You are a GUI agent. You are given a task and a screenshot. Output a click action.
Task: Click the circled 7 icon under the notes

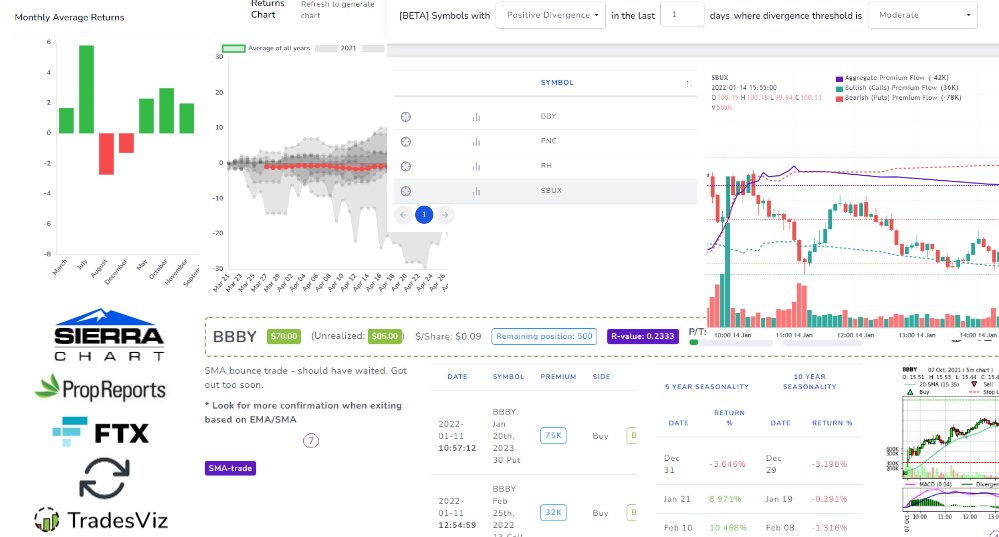point(310,440)
